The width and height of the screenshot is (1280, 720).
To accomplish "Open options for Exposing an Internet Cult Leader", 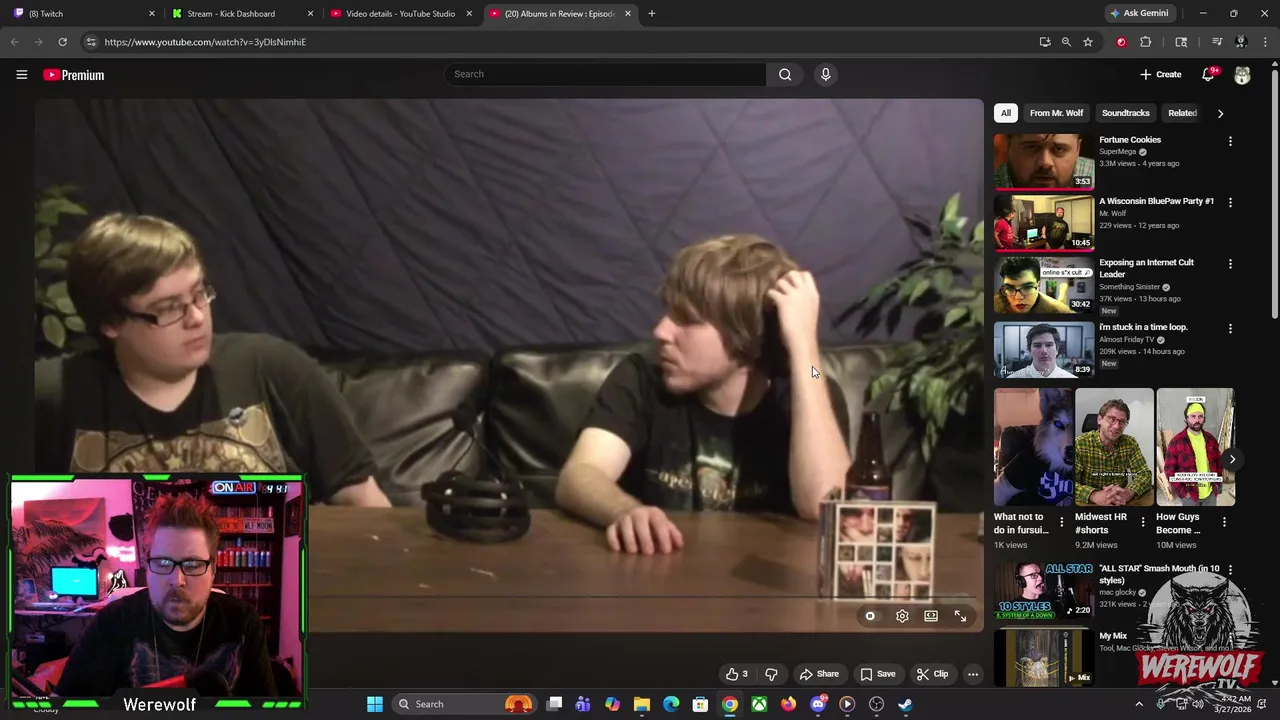I will 1230,264.
